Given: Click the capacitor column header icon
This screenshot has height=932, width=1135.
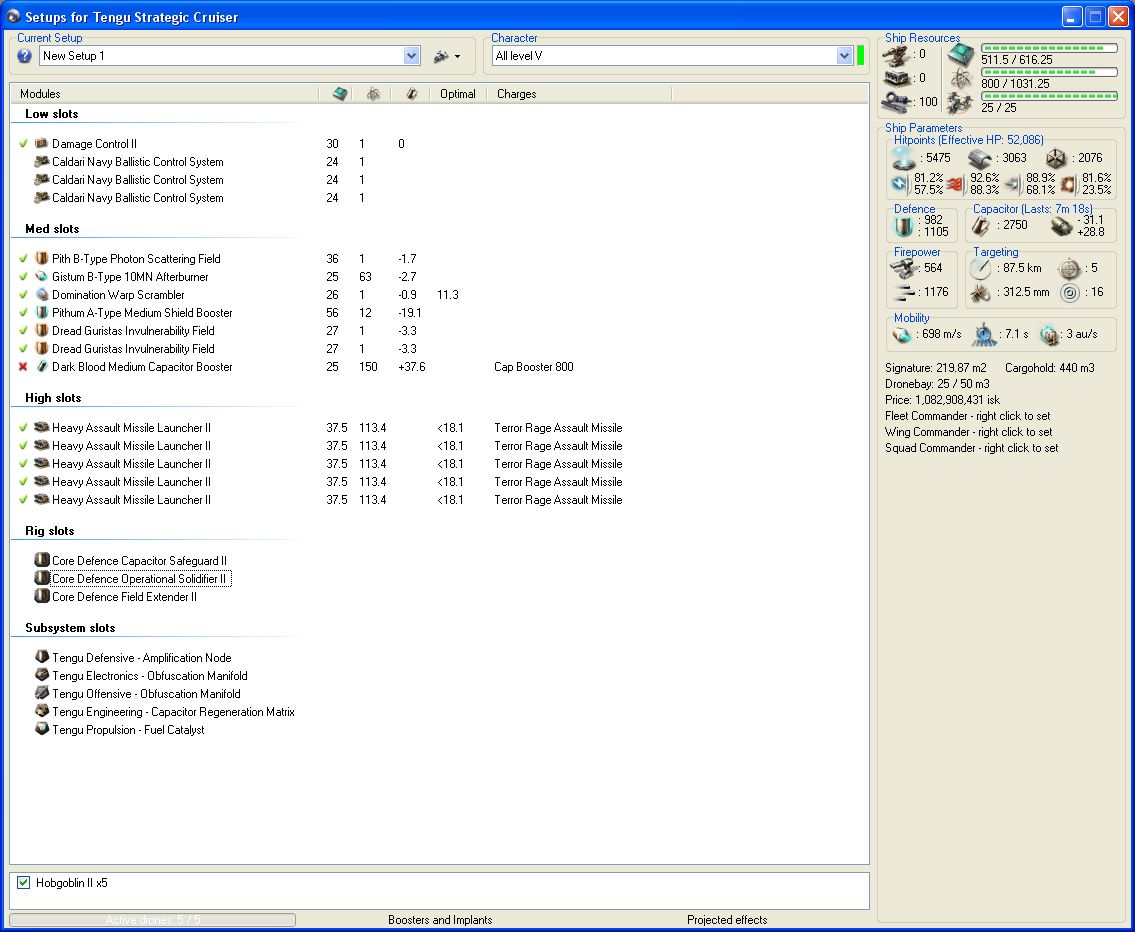Looking at the screenshot, I should click(x=411, y=94).
